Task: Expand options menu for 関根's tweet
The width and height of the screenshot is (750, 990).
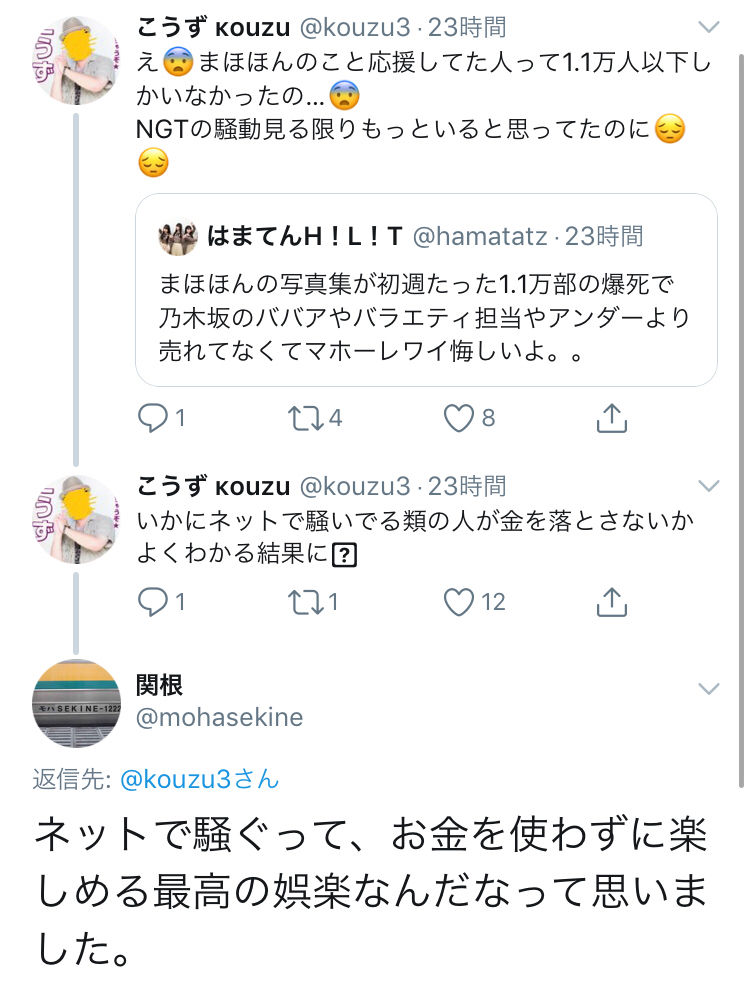Action: (x=708, y=688)
